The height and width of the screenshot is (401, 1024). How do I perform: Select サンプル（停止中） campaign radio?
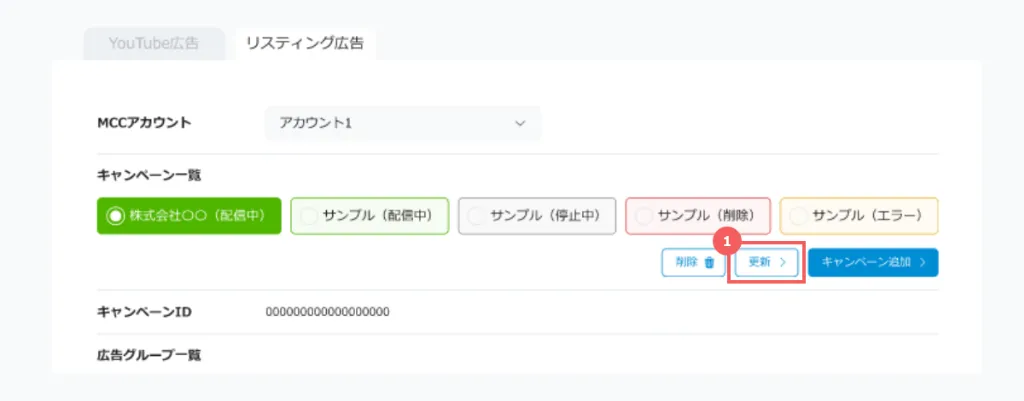(x=537, y=216)
